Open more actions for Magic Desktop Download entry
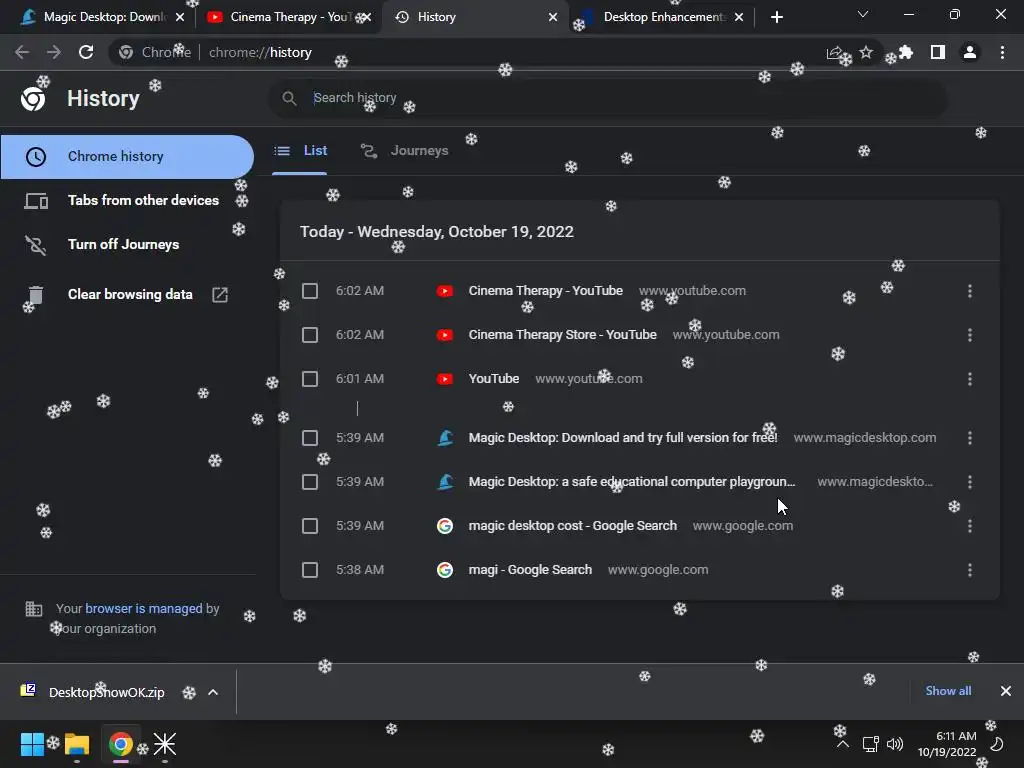Viewport: 1024px width, 768px height. point(970,438)
